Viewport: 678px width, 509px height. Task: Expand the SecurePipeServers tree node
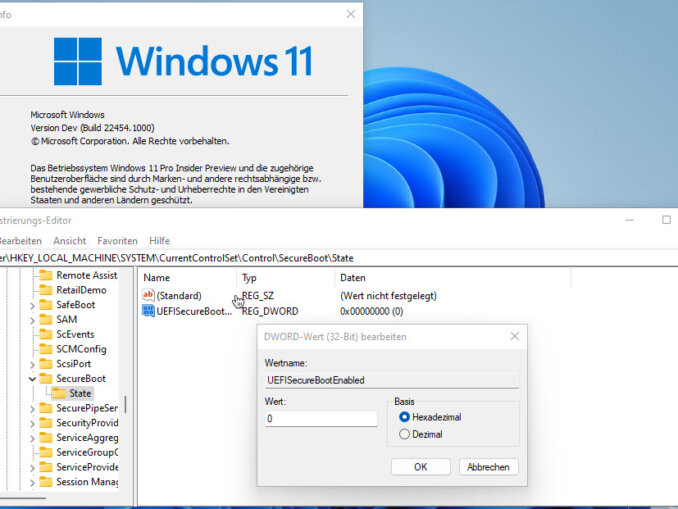pos(32,409)
